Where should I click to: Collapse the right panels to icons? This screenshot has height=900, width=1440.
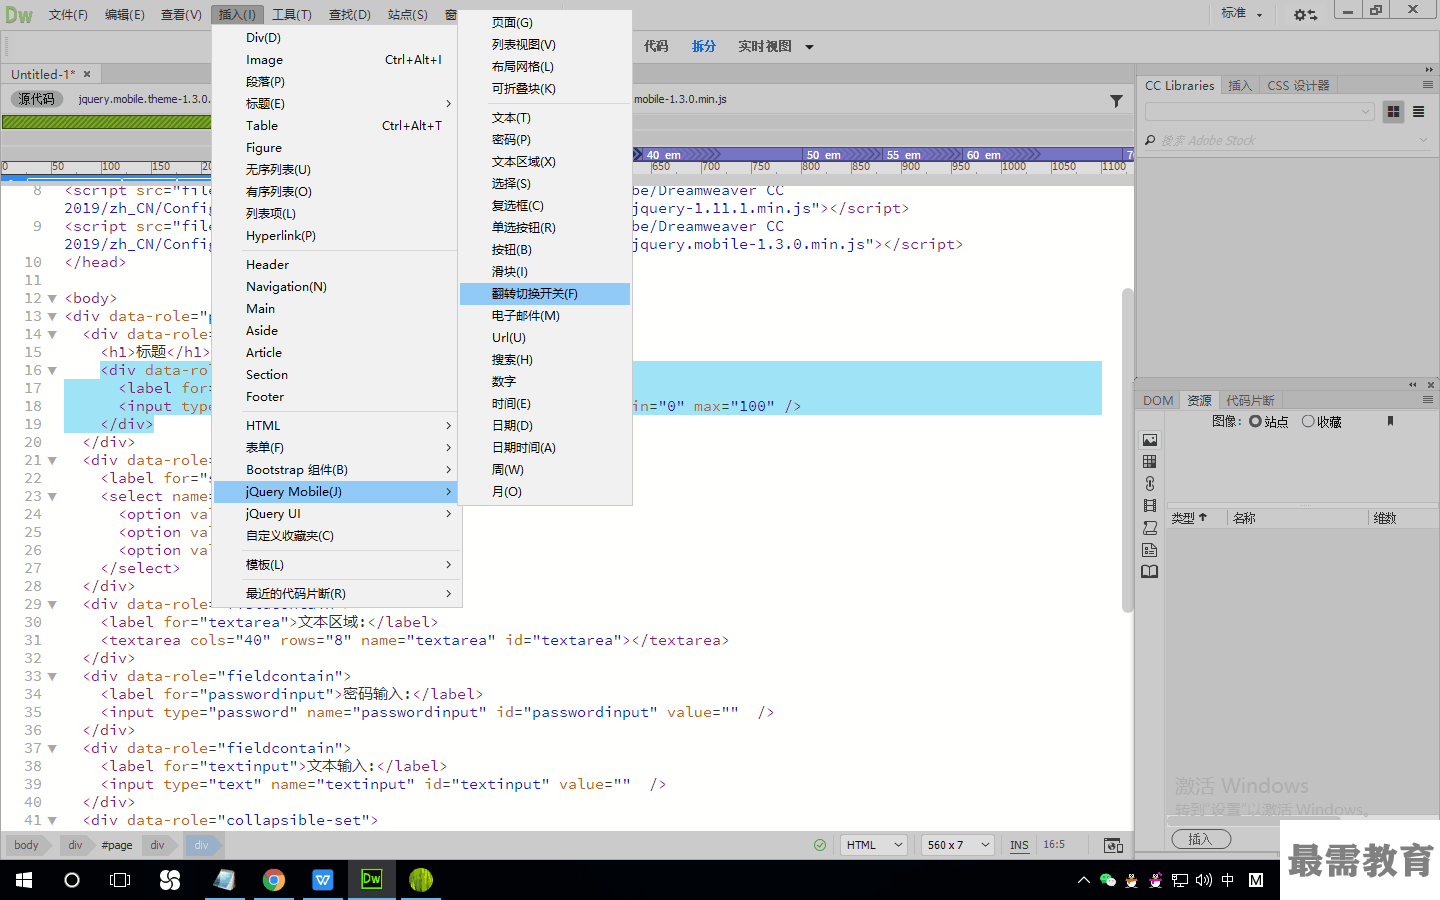click(x=1429, y=69)
